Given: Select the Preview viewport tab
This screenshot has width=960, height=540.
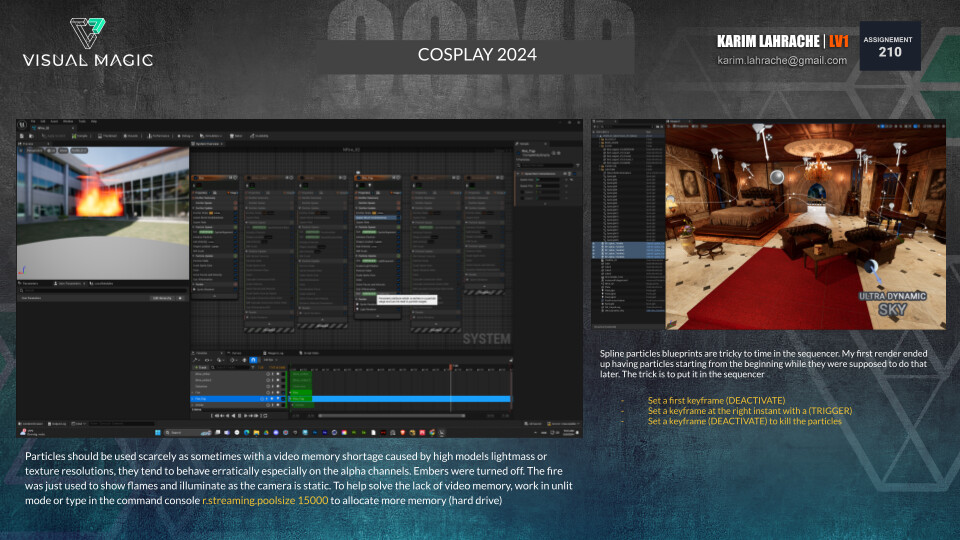Looking at the screenshot, I should [x=28, y=144].
